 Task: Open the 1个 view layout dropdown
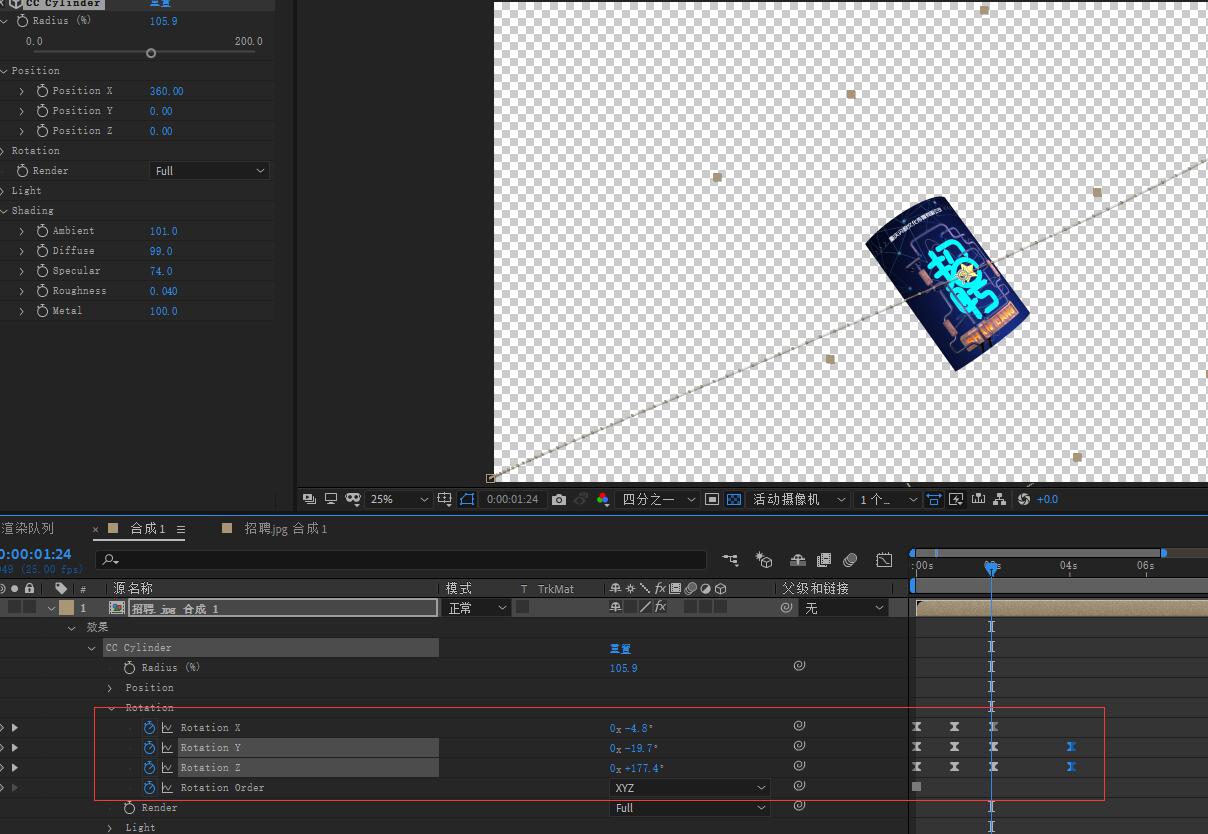coord(887,499)
